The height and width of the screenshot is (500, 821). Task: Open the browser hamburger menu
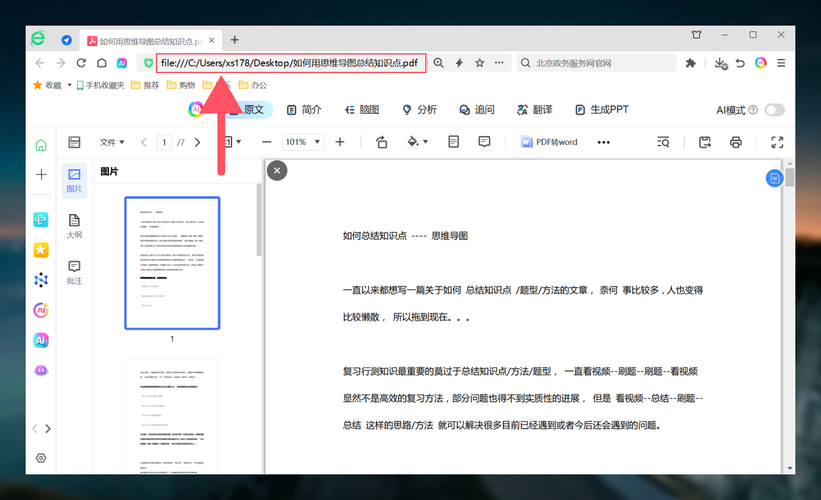(x=781, y=63)
